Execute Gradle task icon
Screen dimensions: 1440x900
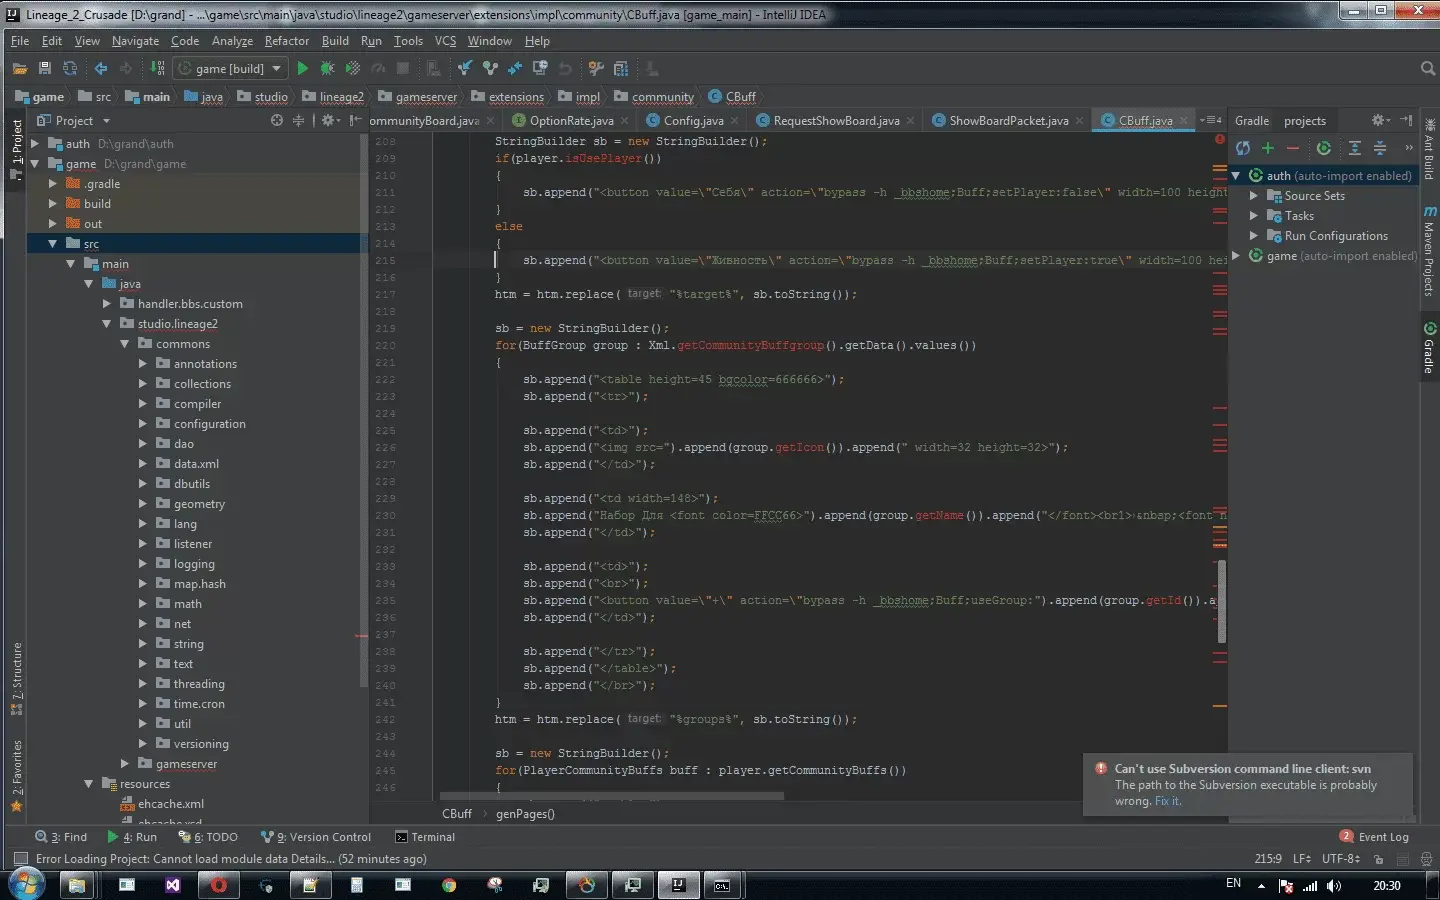tap(1324, 148)
